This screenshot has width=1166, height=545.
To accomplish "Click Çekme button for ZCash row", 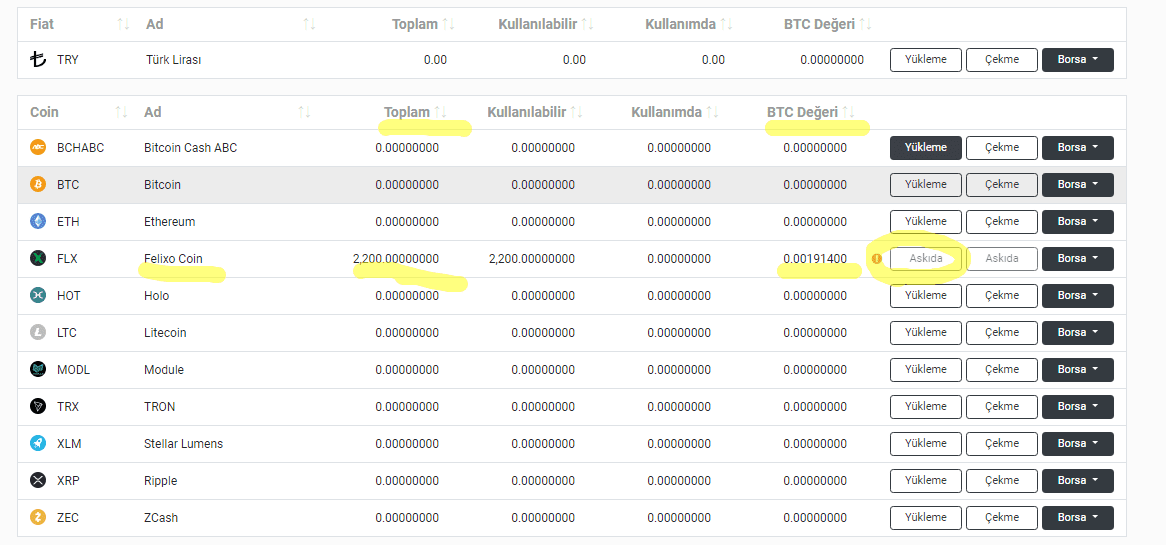I will coord(1002,517).
